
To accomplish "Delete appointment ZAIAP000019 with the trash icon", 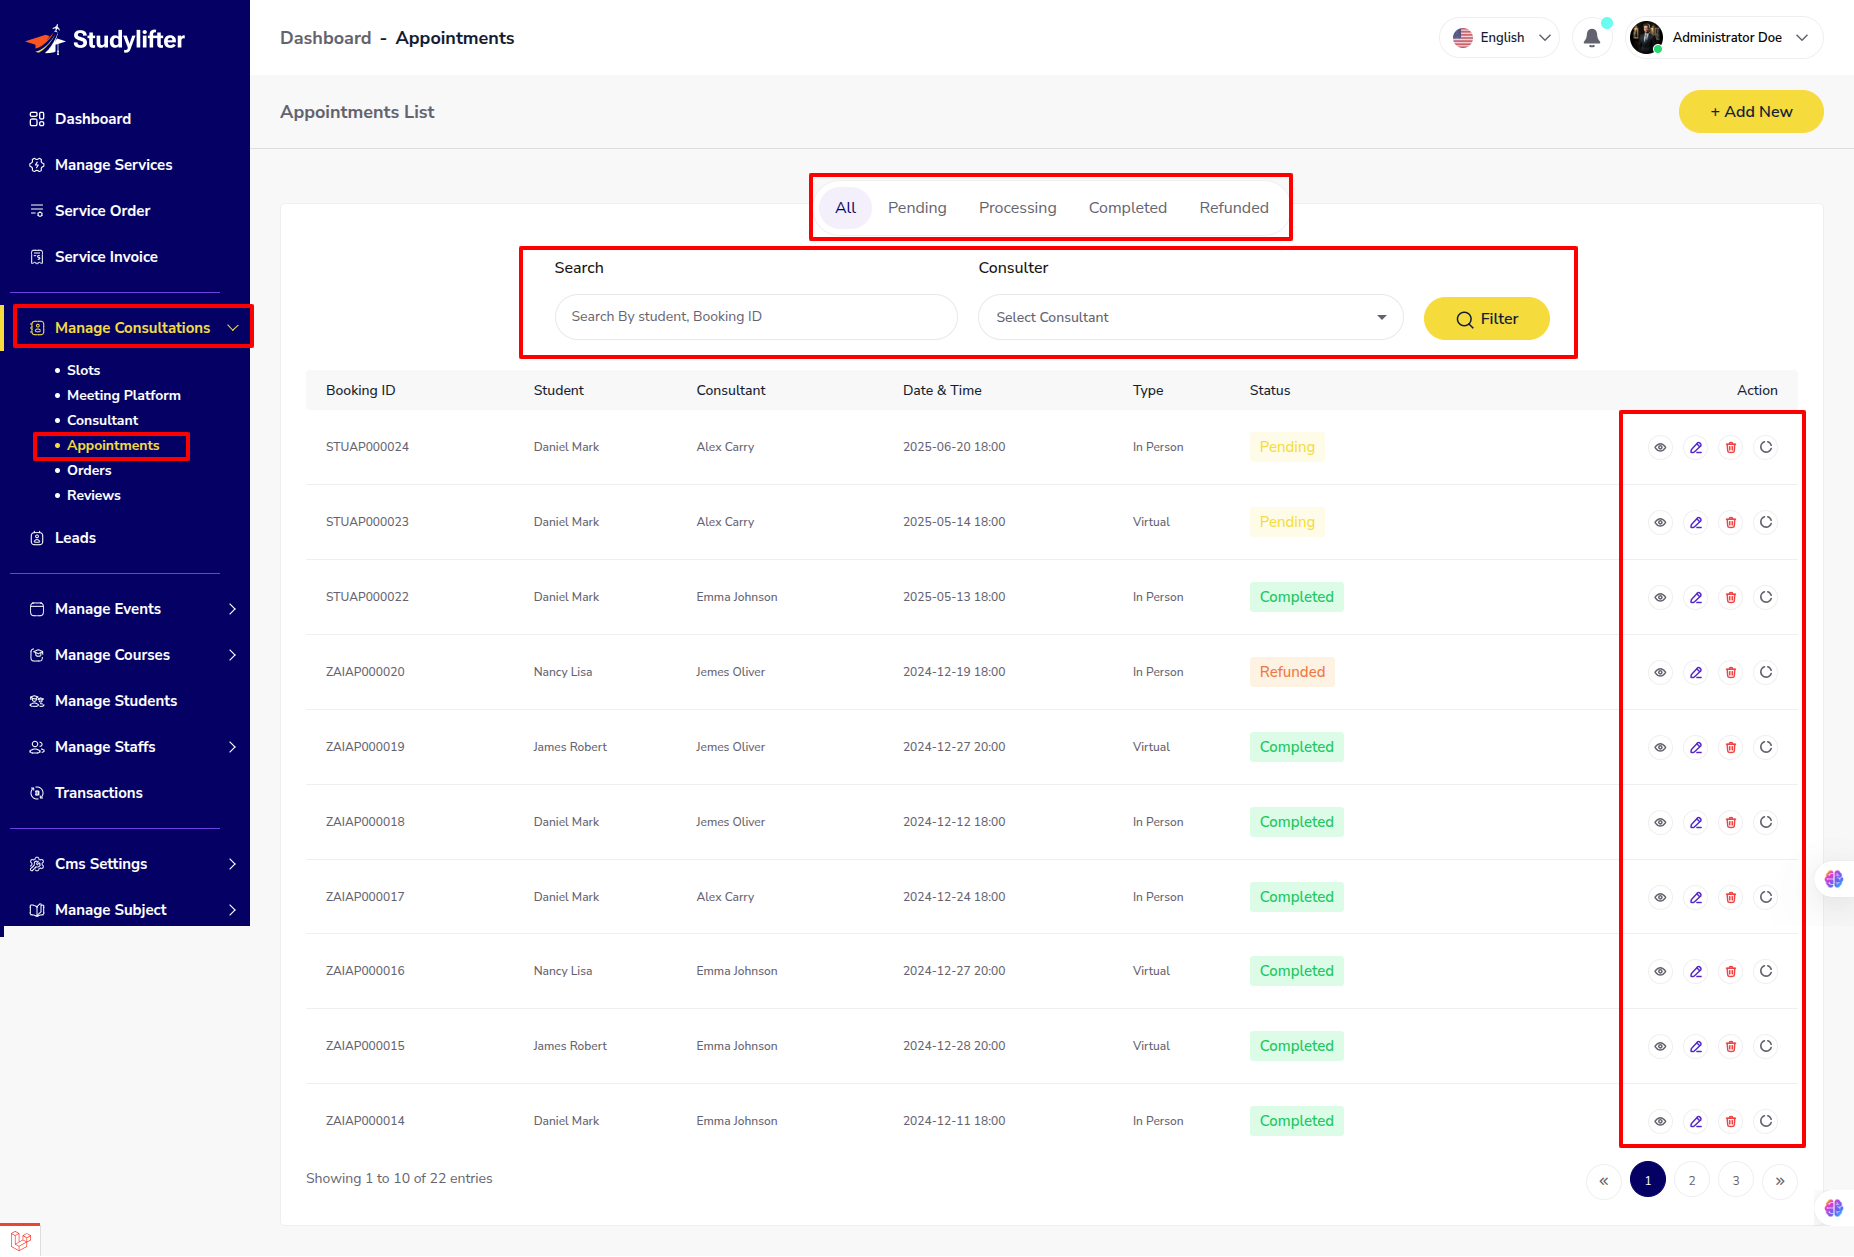I will [x=1731, y=747].
